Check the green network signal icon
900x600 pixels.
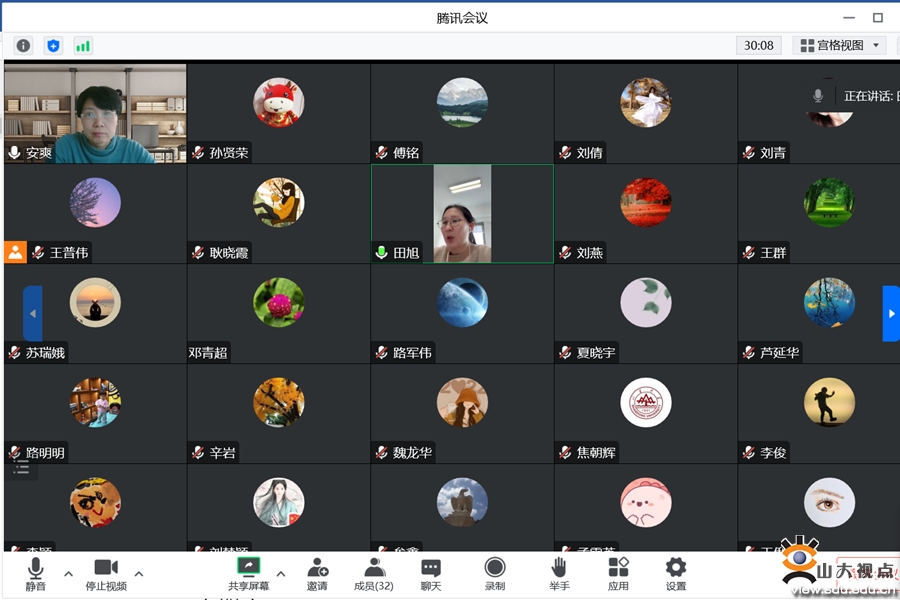[83, 46]
